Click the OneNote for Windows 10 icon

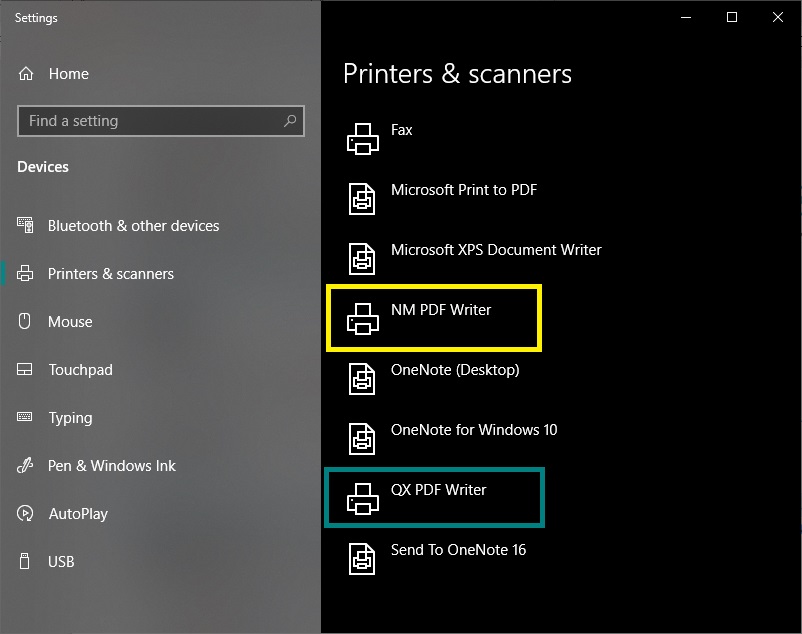pos(362,439)
